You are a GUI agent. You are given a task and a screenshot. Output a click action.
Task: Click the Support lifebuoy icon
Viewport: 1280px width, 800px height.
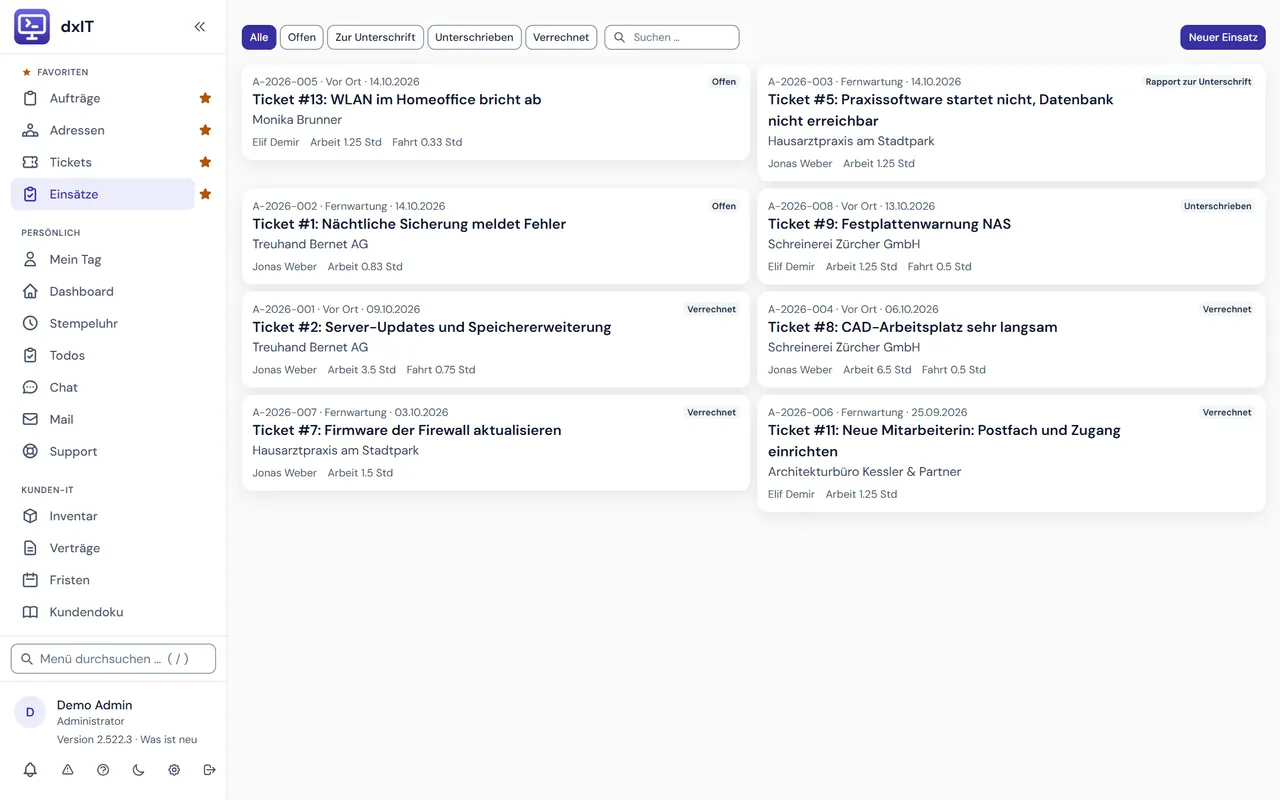pyautogui.click(x=30, y=451)
